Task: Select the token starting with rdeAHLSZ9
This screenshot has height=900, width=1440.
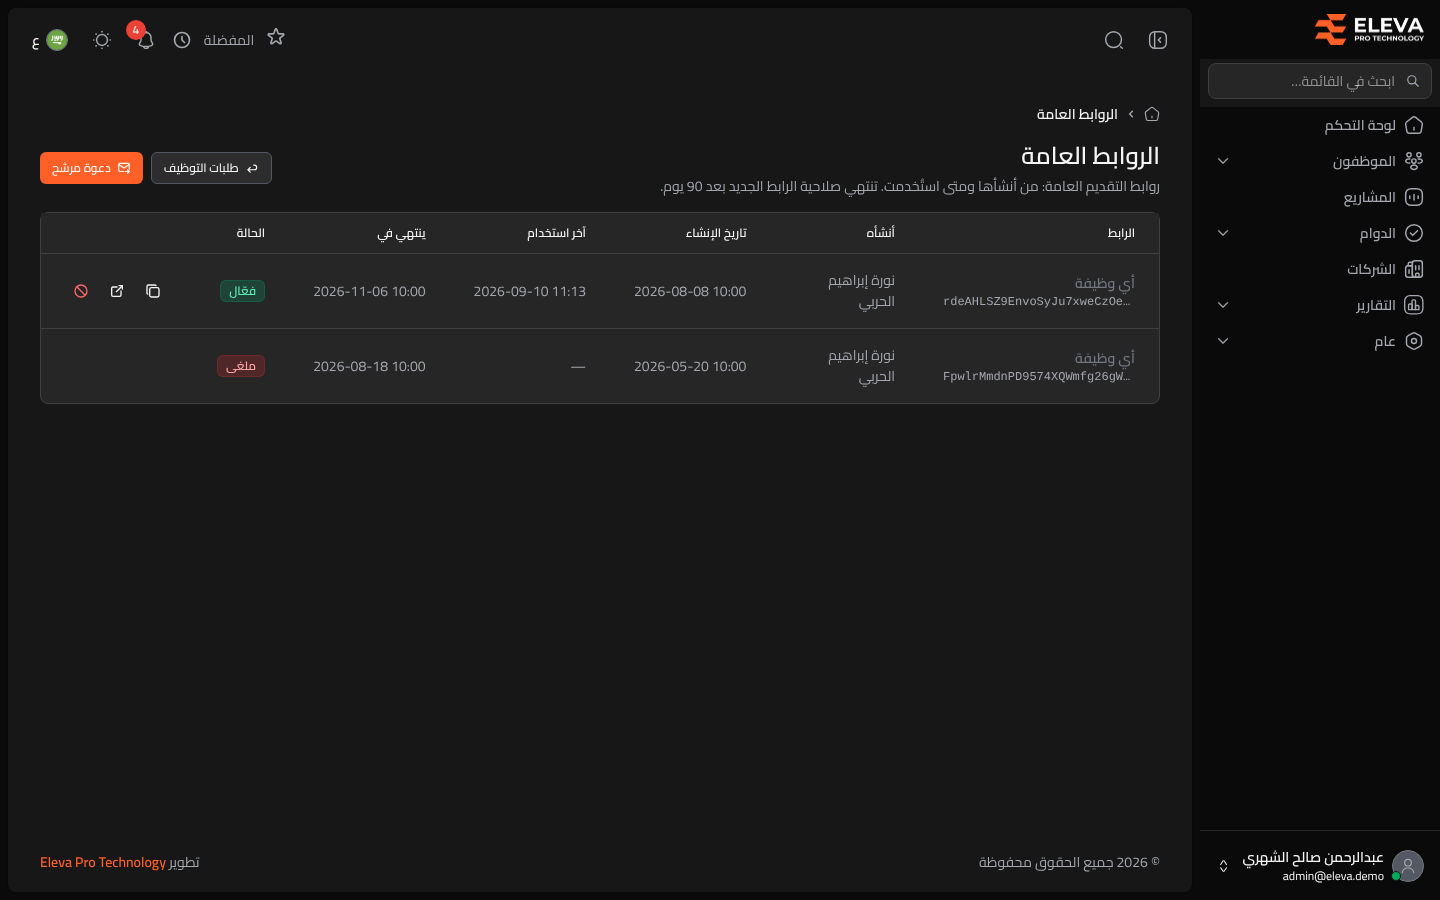Action: coord(1036,301)
